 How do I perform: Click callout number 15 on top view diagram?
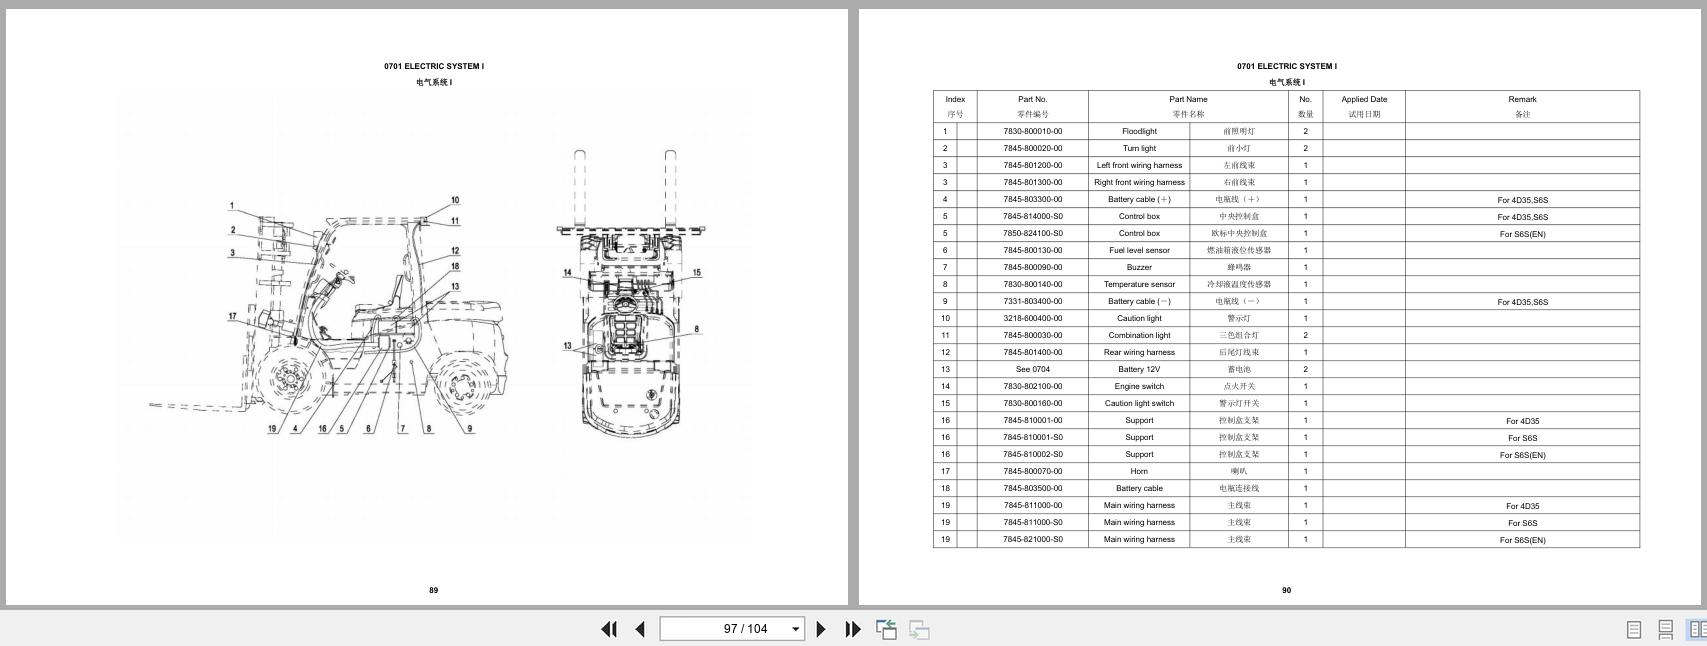click(x=696, y=272)
